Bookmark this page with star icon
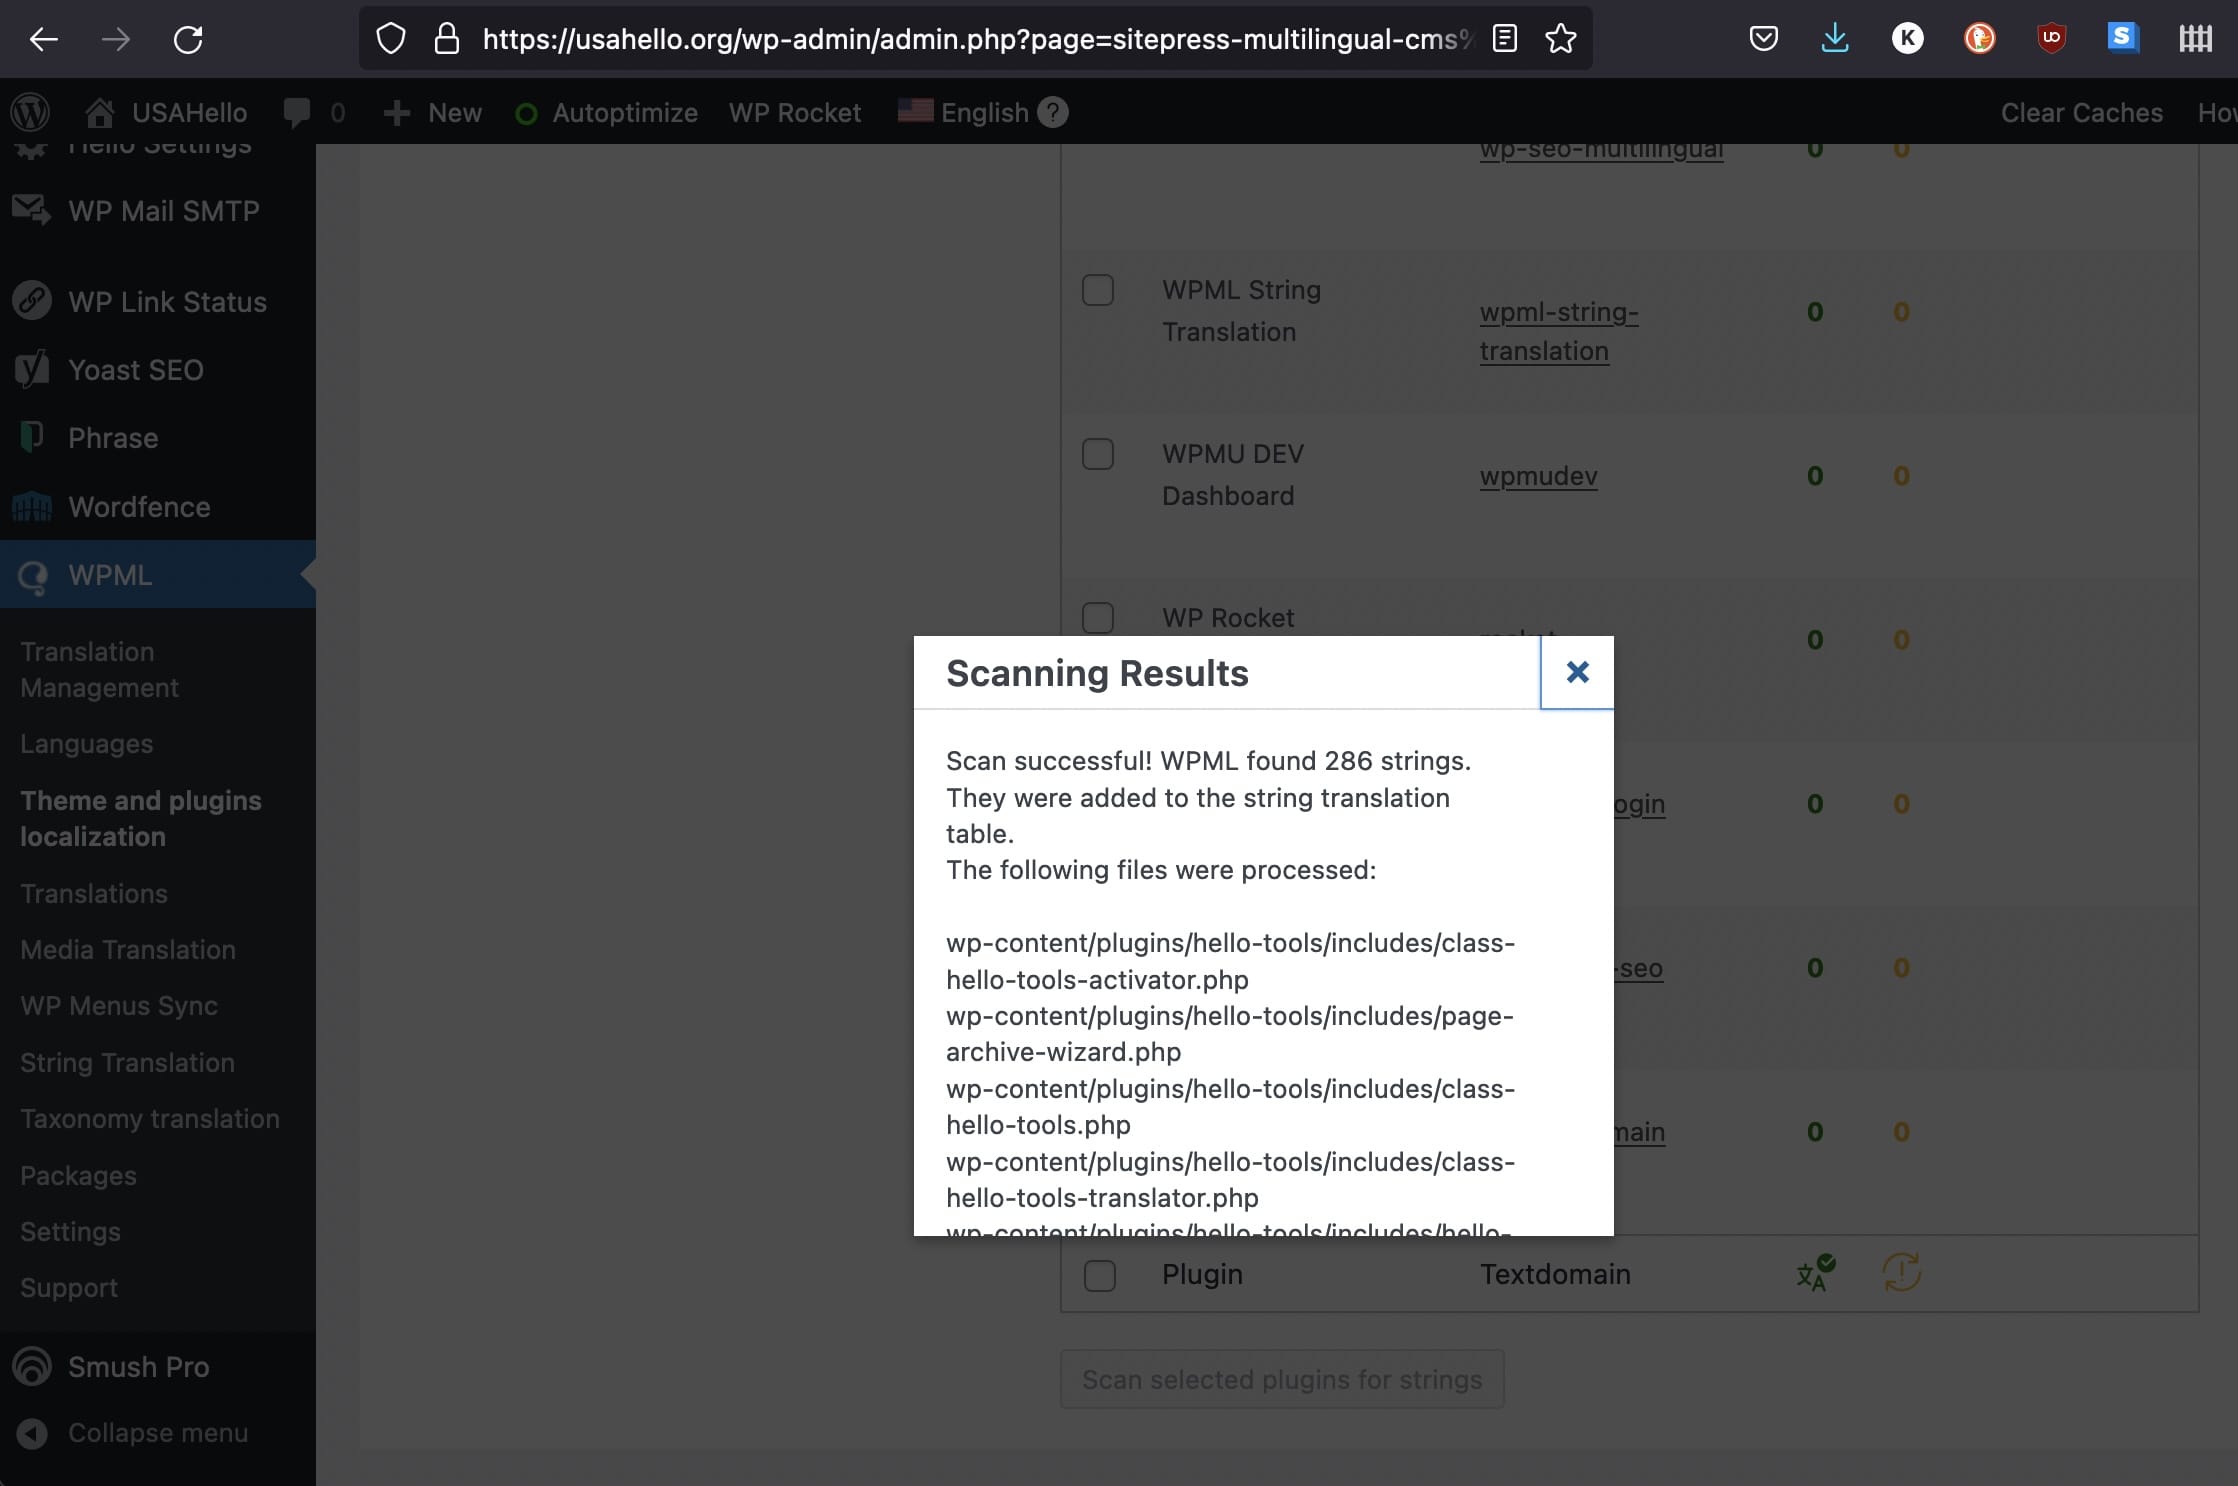 tap(1560, 39)
